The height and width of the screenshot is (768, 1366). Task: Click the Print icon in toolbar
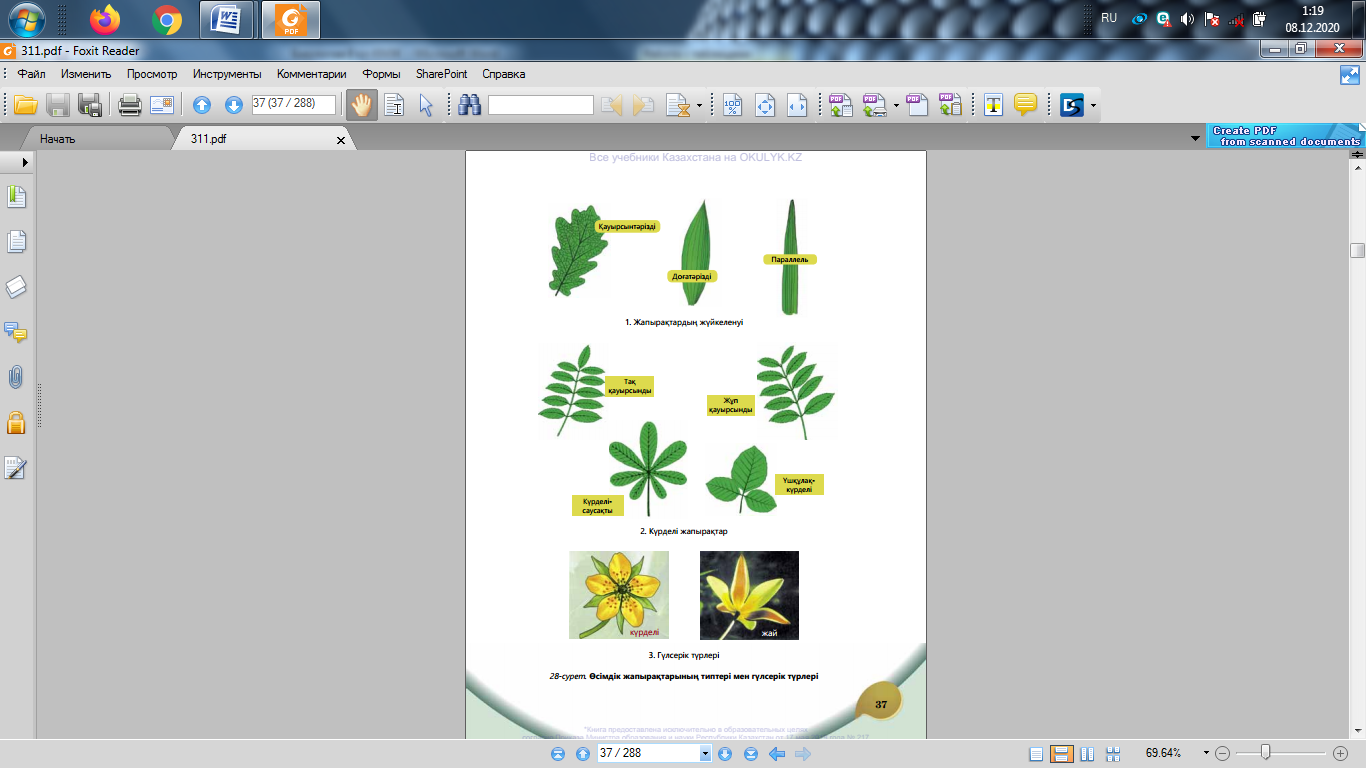[x=130, y=104]
